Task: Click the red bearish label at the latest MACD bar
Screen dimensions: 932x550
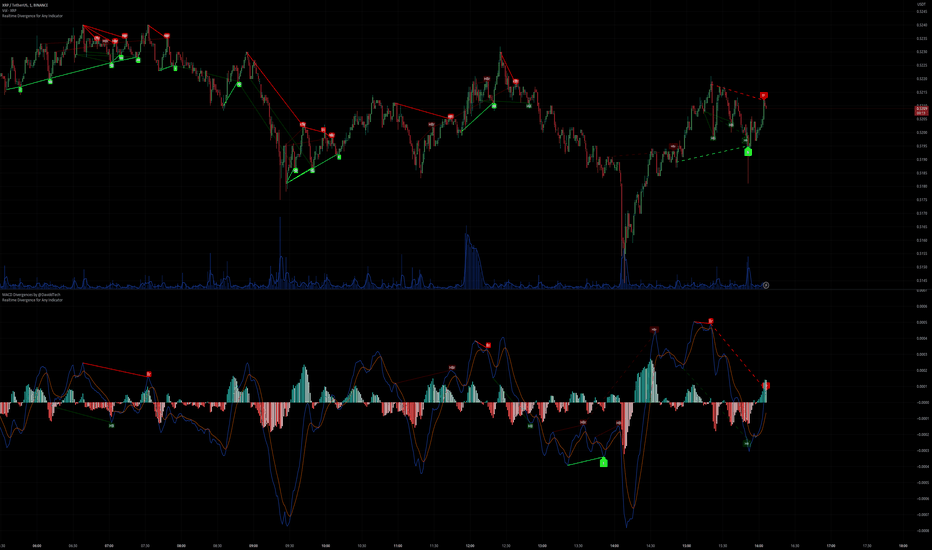Action: pos(766,386)
